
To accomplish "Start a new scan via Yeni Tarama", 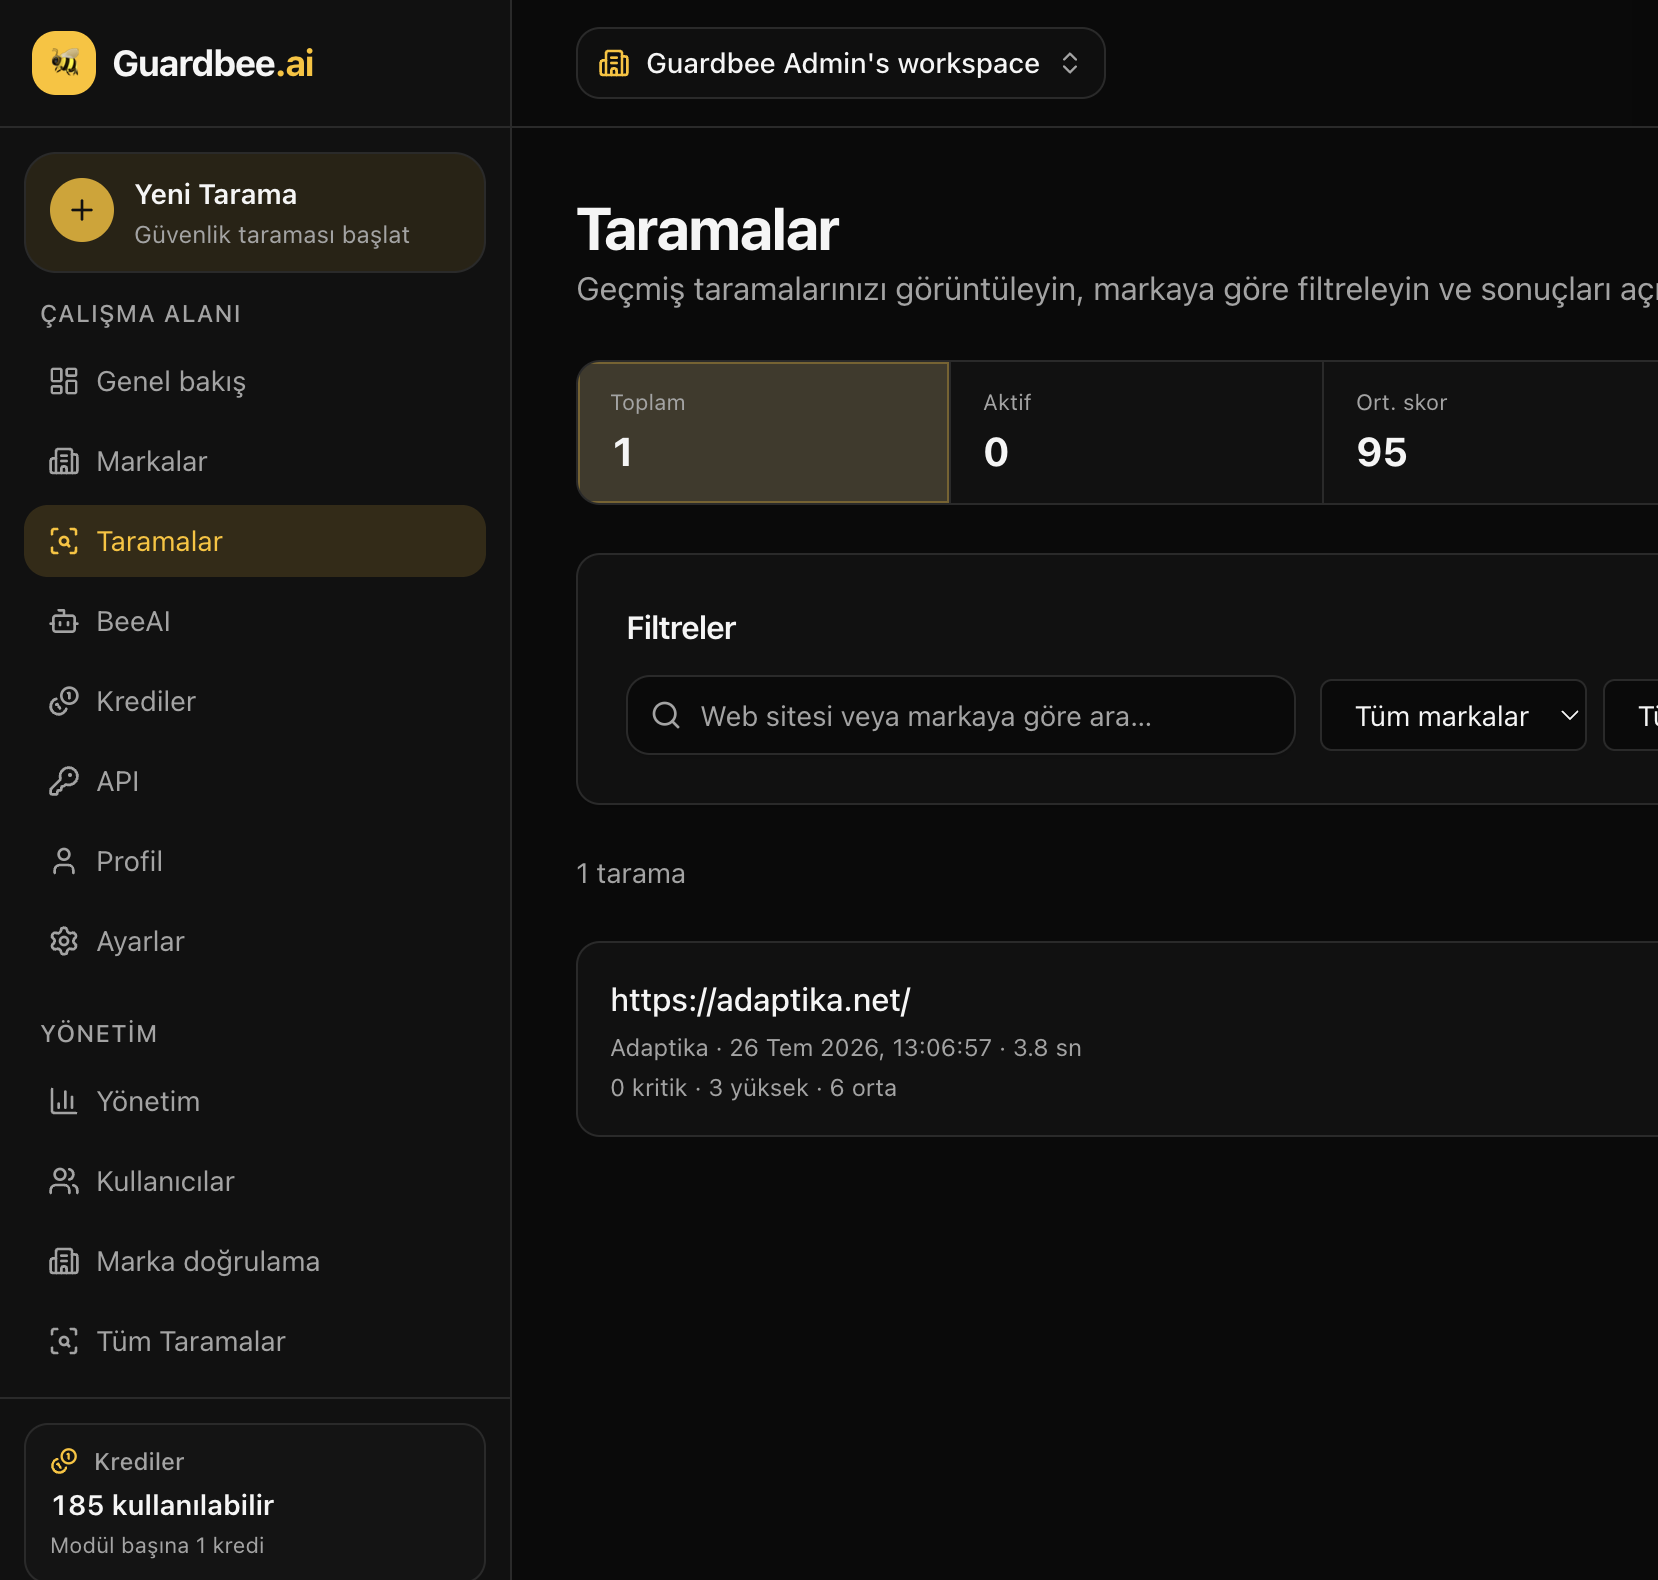I will (x=255, y=212).
